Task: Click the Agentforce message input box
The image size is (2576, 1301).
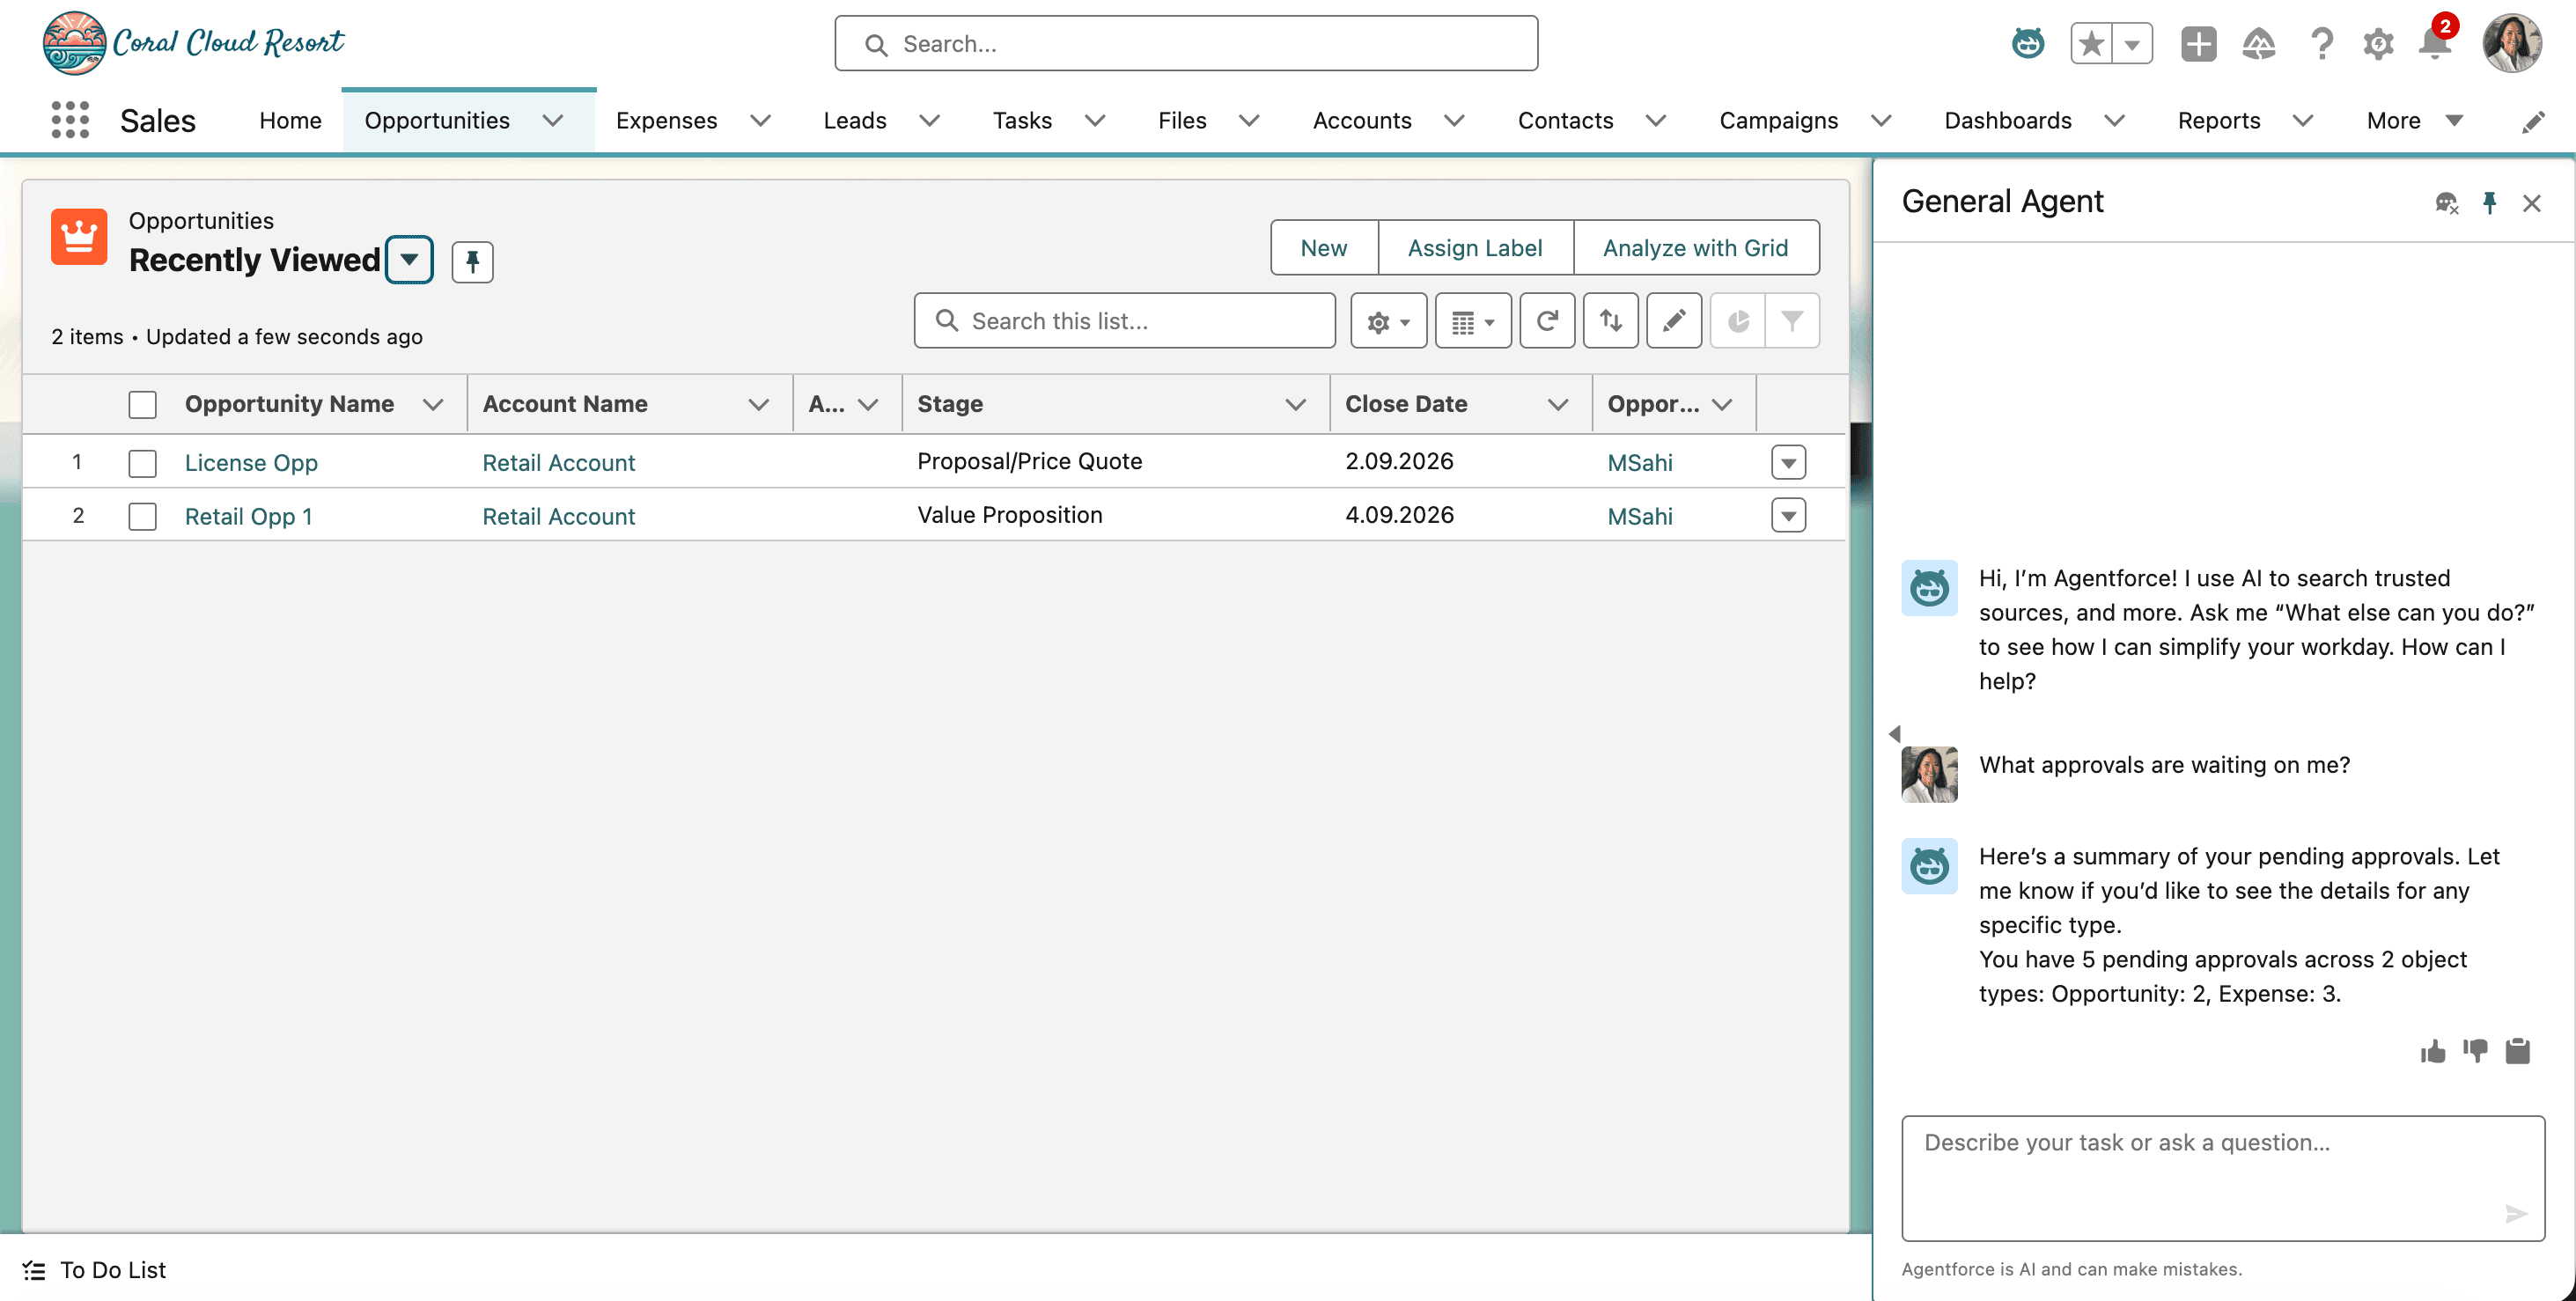Action: (2222, 1178)
